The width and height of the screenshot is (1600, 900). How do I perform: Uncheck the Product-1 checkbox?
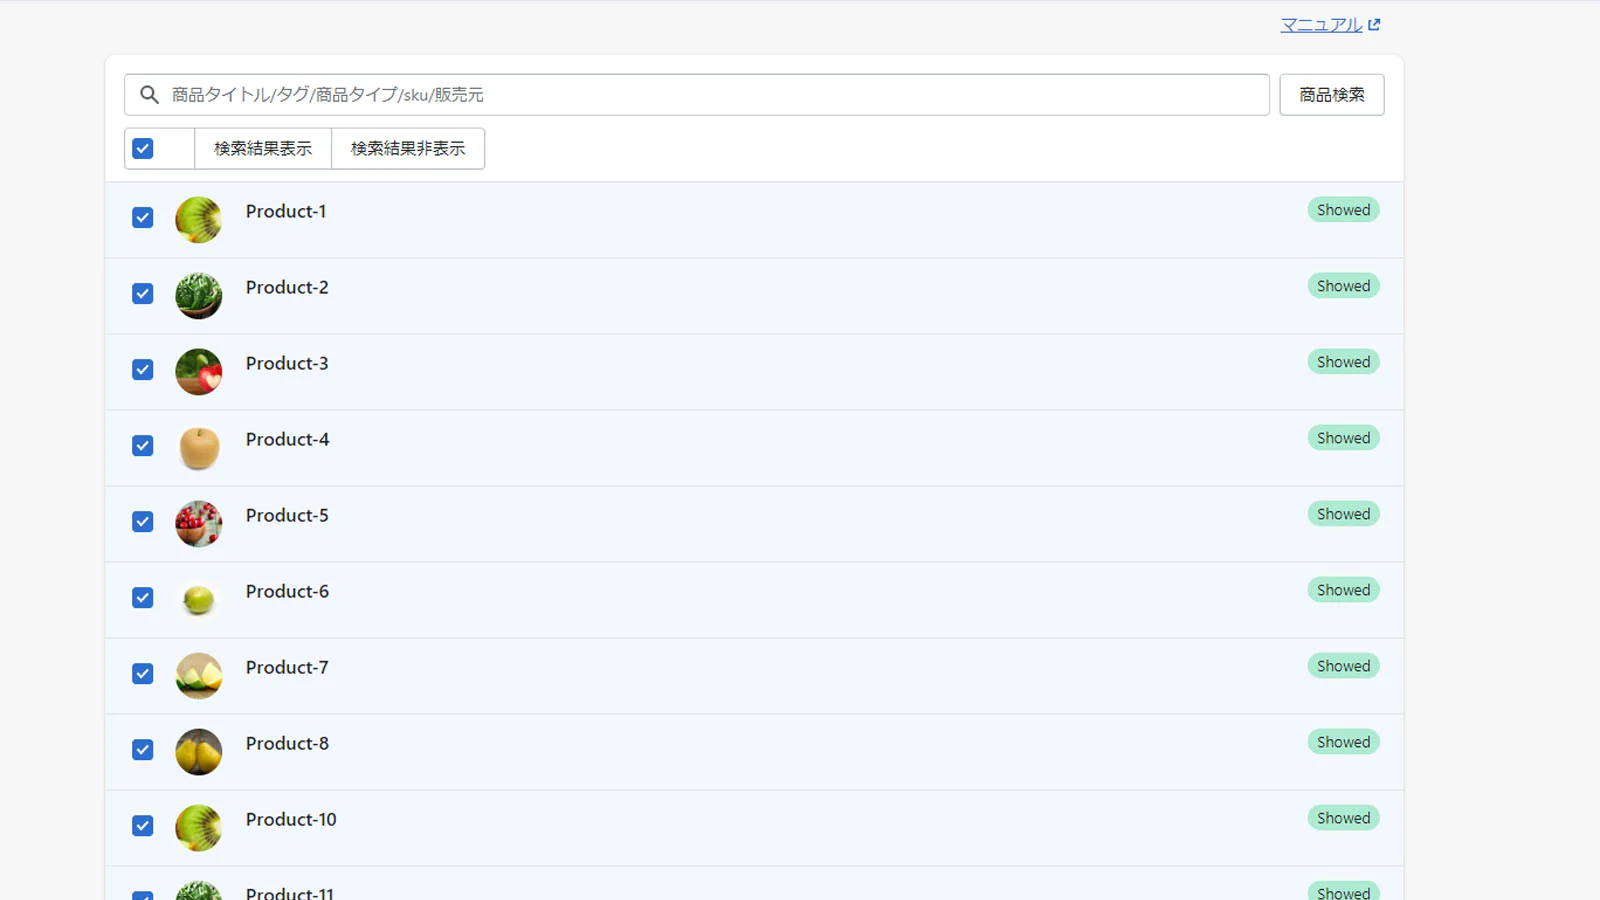143,218
